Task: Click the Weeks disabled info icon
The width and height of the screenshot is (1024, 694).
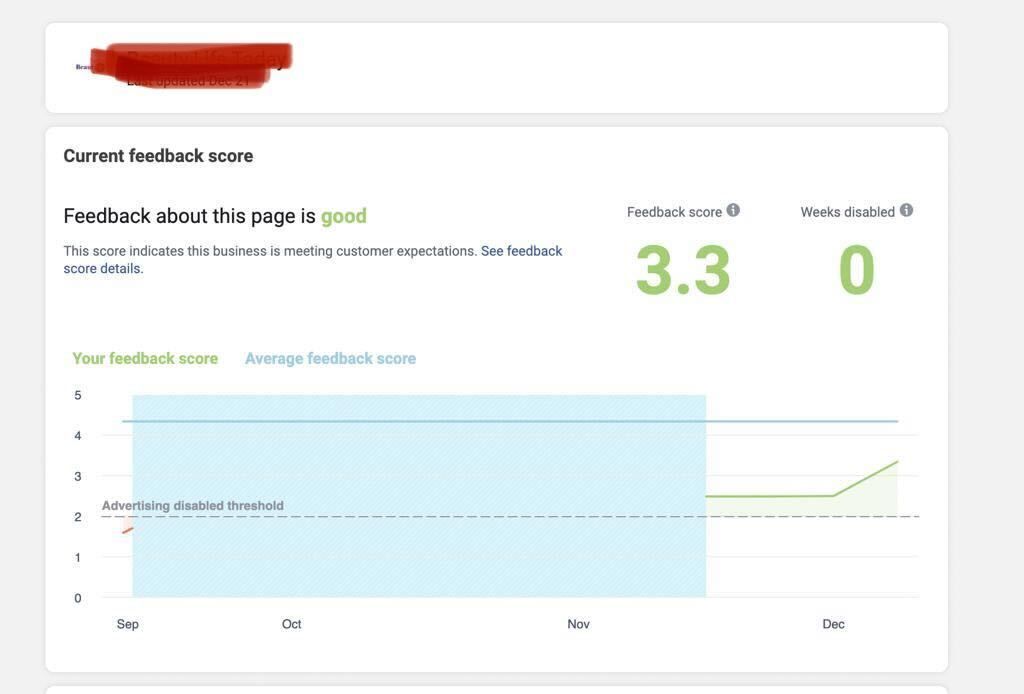Action: click(906, 210)
